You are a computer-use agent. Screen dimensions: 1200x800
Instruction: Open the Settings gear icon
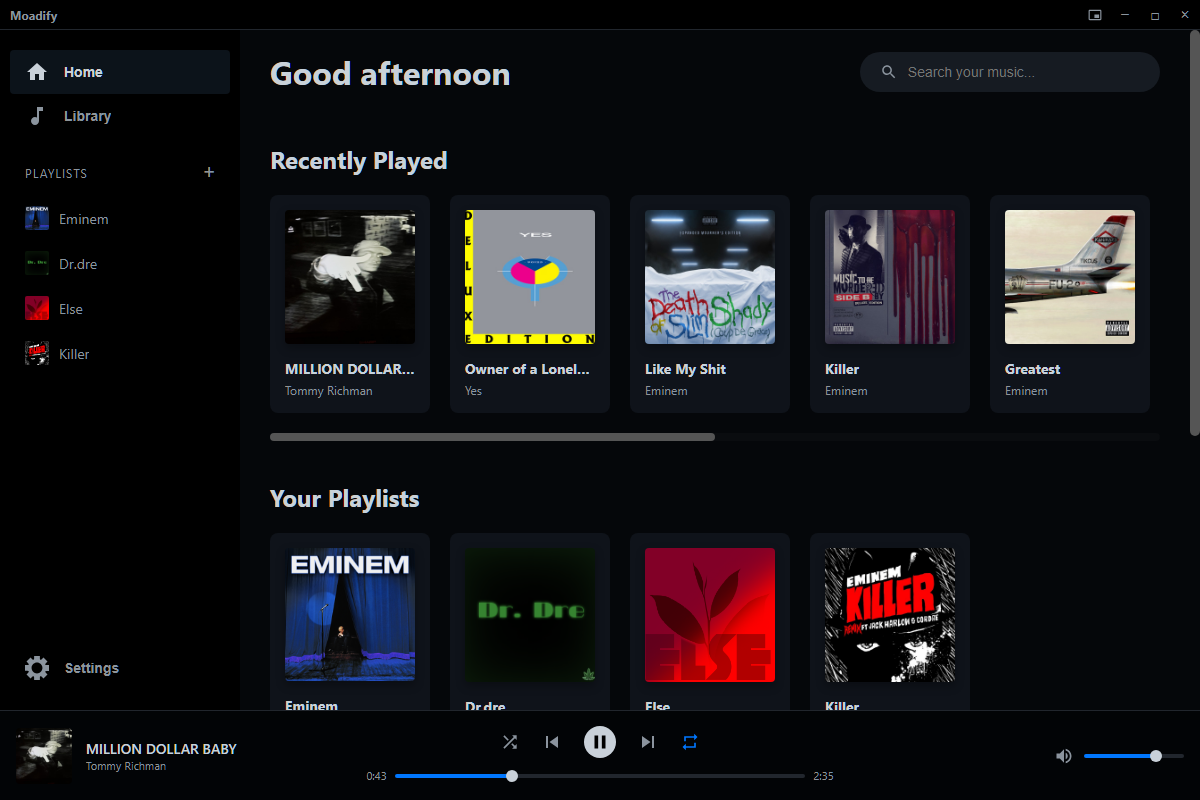[x=37, y=668]
